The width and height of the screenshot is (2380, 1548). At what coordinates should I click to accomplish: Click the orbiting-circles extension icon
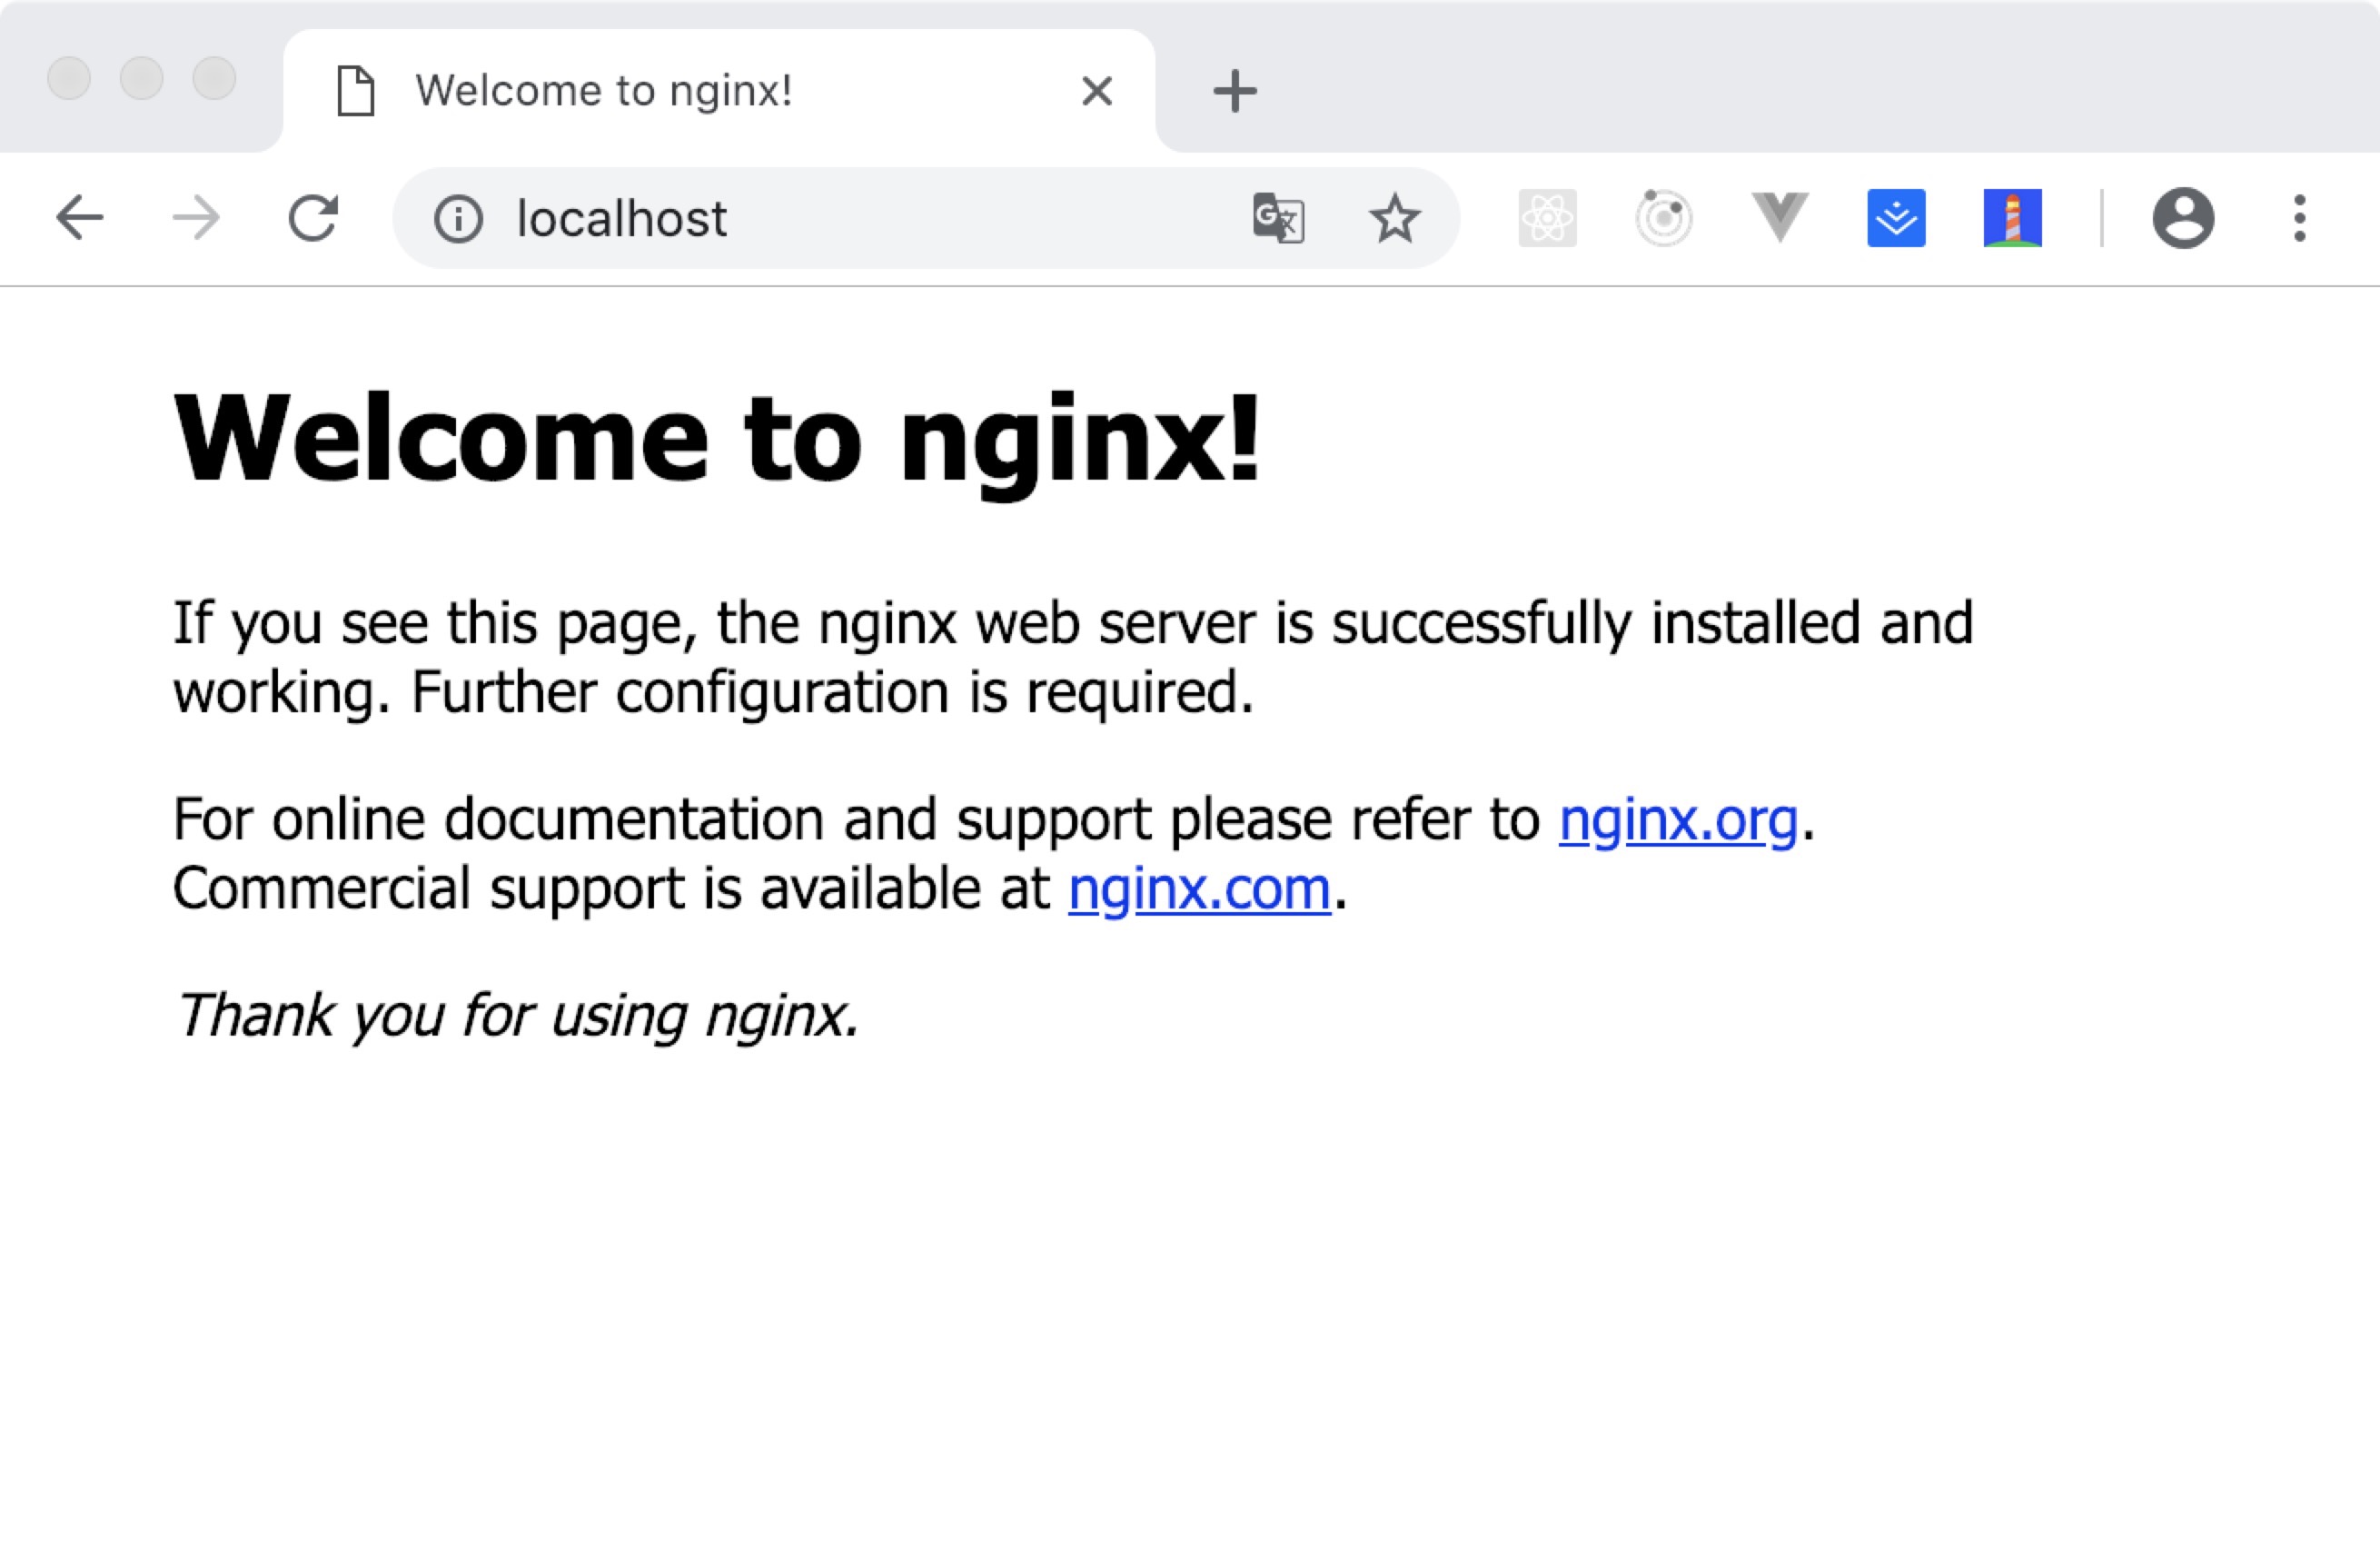click(1663, 218)
